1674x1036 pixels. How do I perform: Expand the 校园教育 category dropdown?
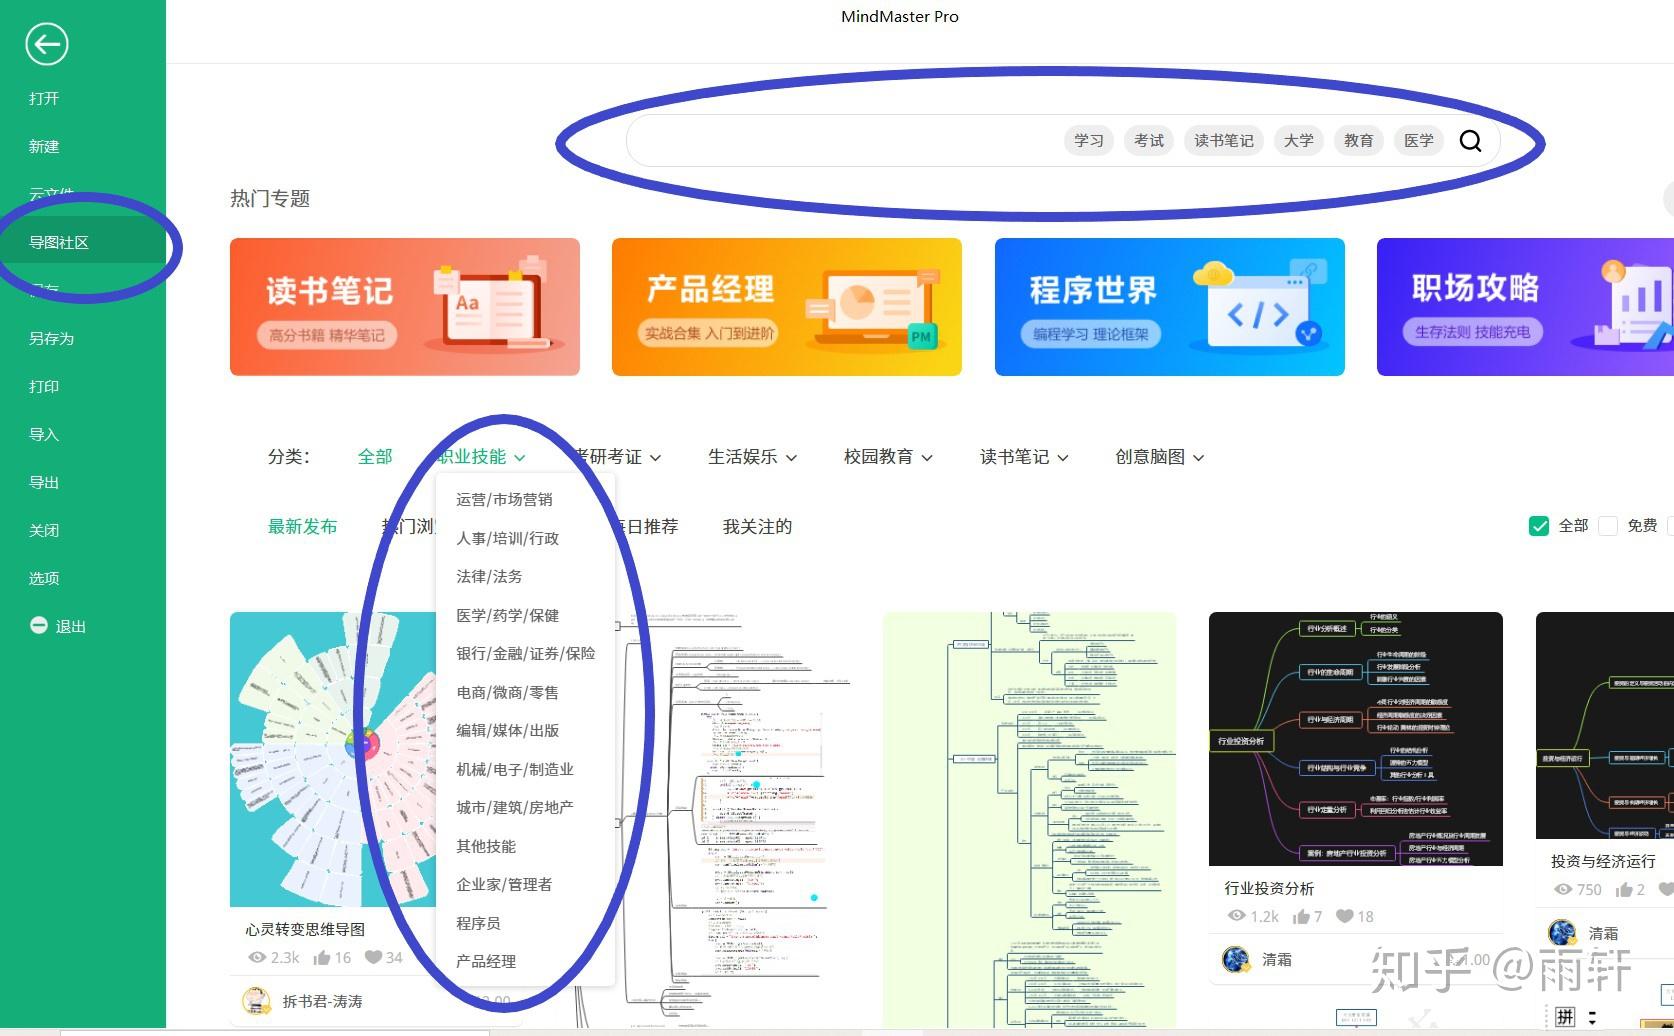click(x=888, y=457)
